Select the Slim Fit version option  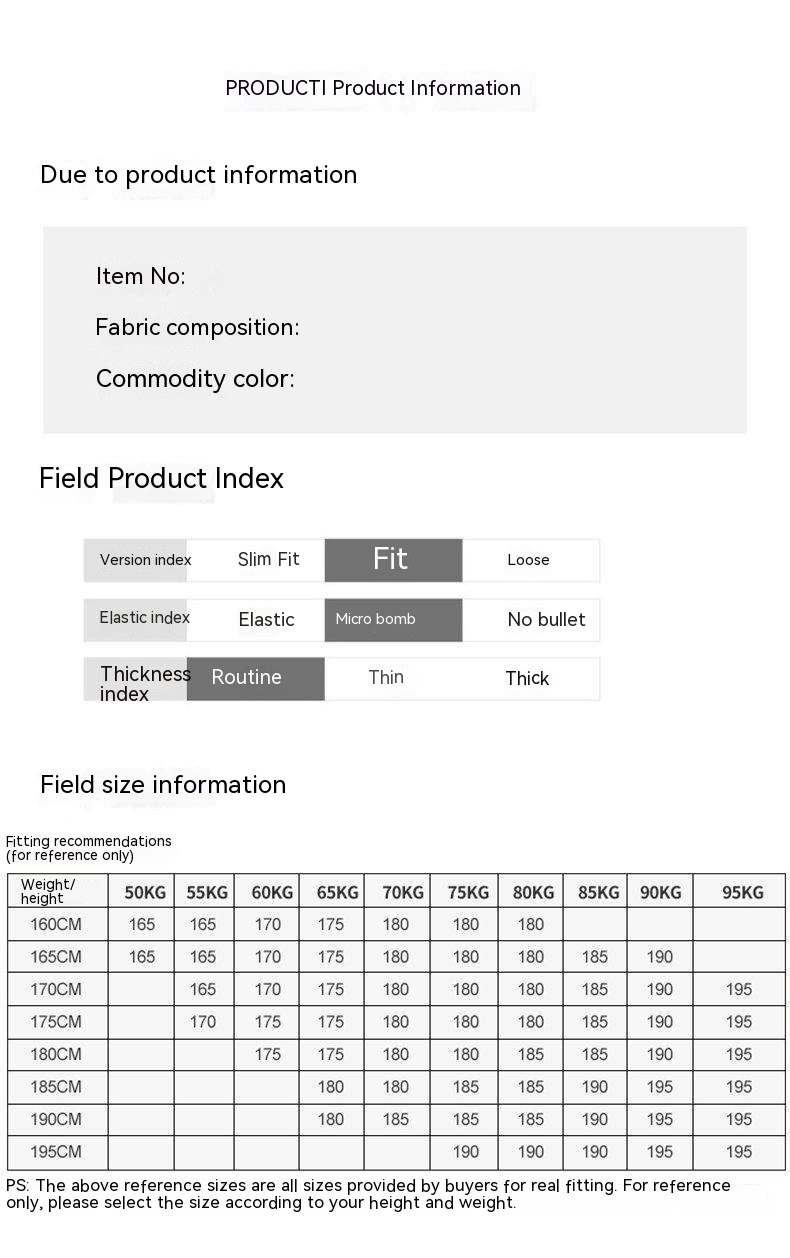click(x=268, y=560)
